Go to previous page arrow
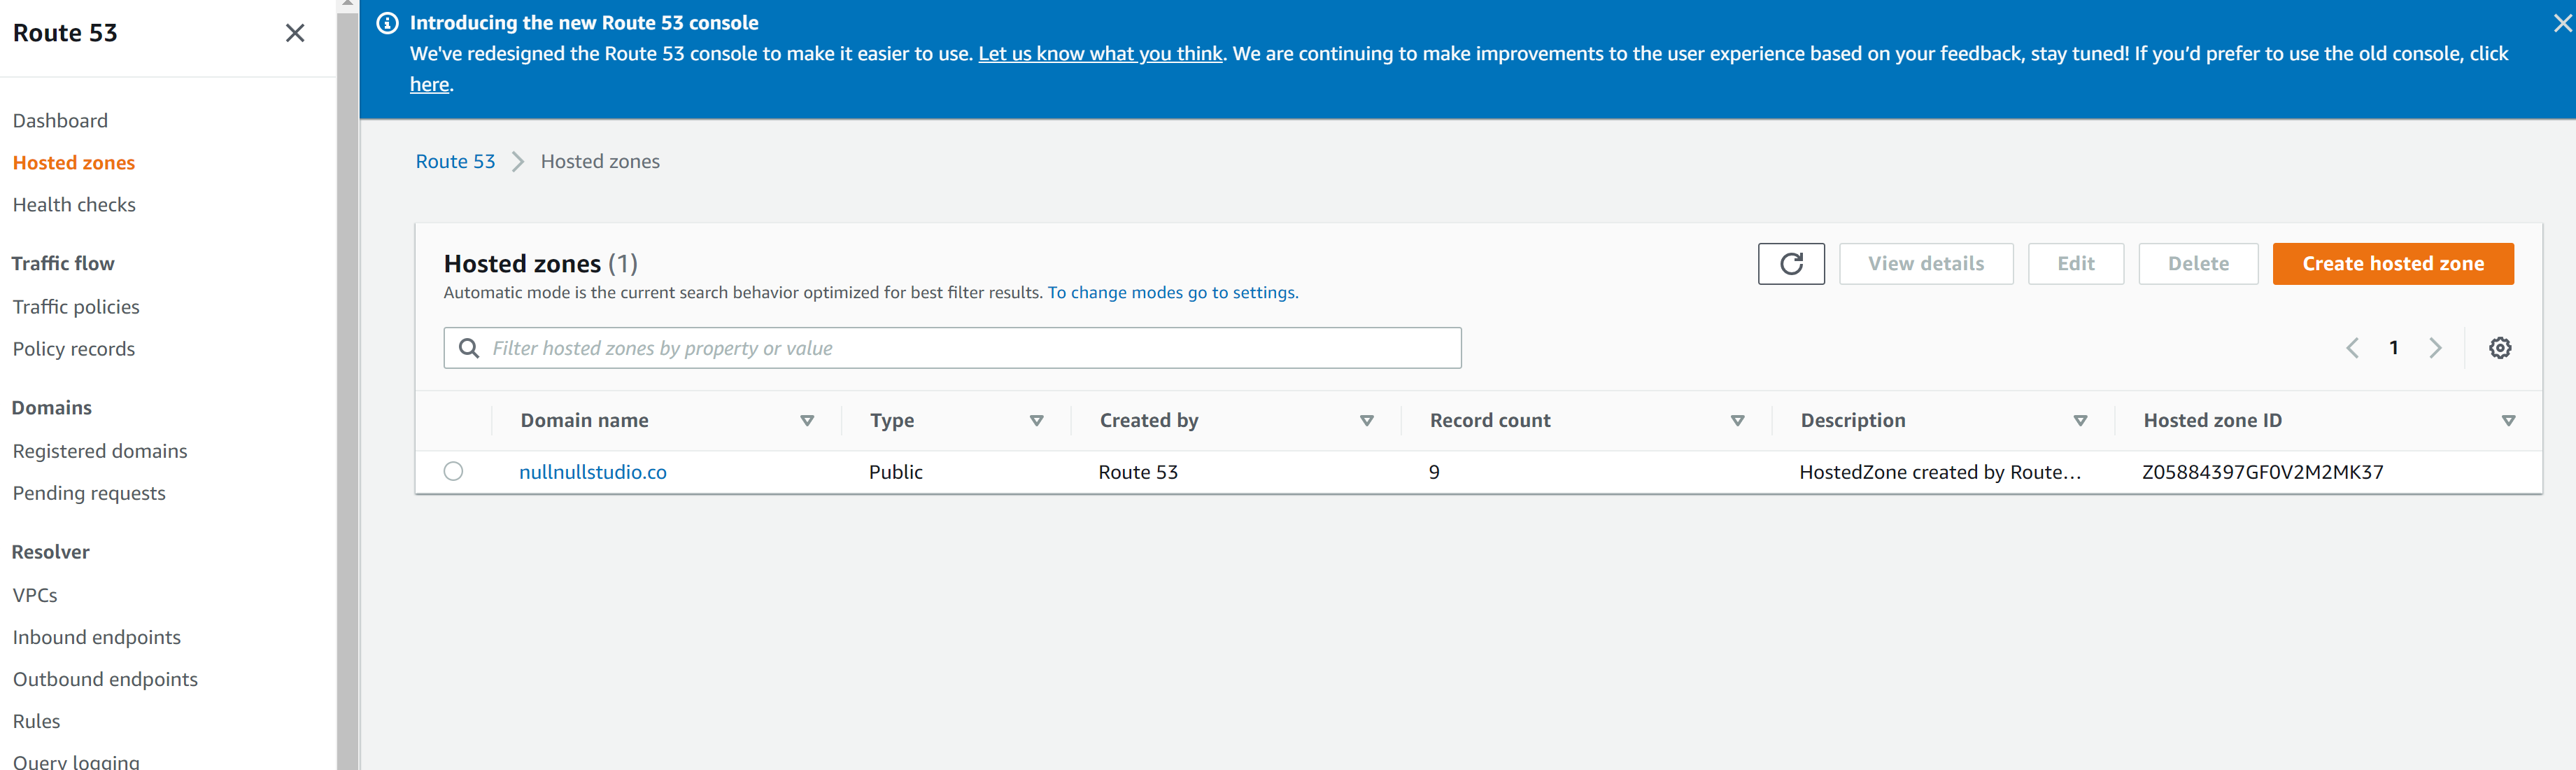2576x770 pixels. (2352, 348)
